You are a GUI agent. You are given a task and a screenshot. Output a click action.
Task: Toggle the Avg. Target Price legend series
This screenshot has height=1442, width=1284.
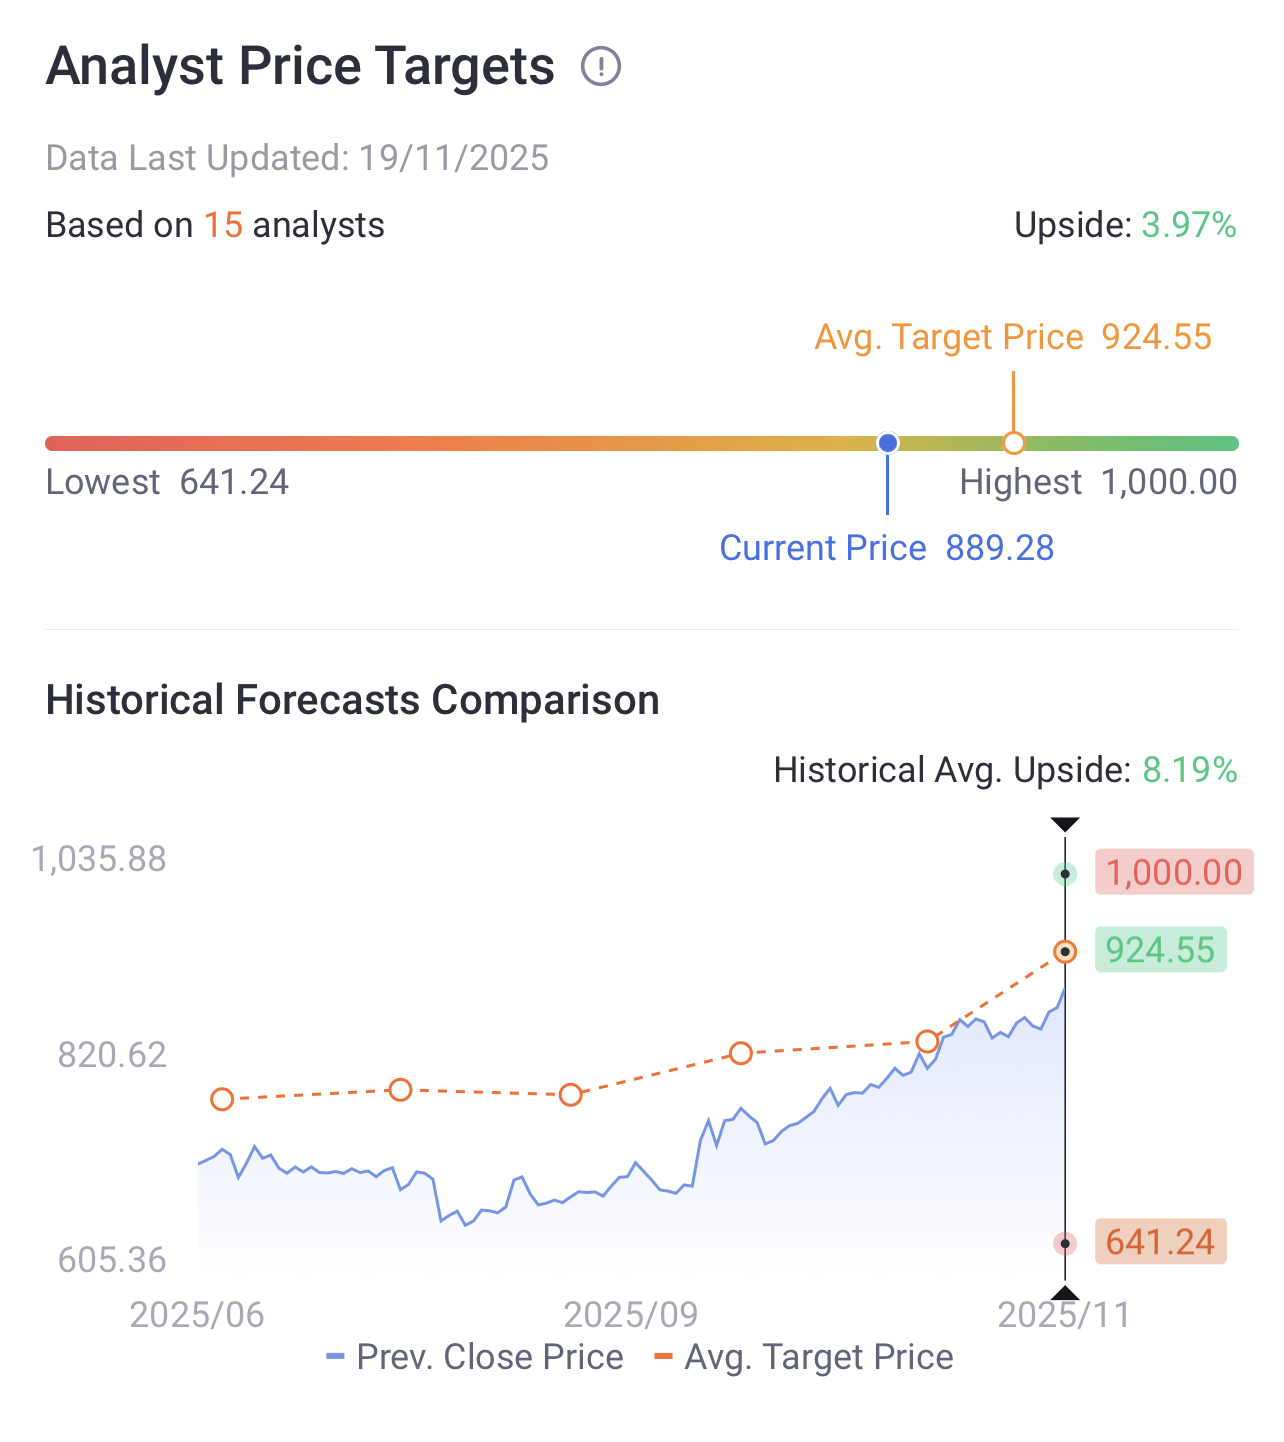click(x=804, y=1357)
